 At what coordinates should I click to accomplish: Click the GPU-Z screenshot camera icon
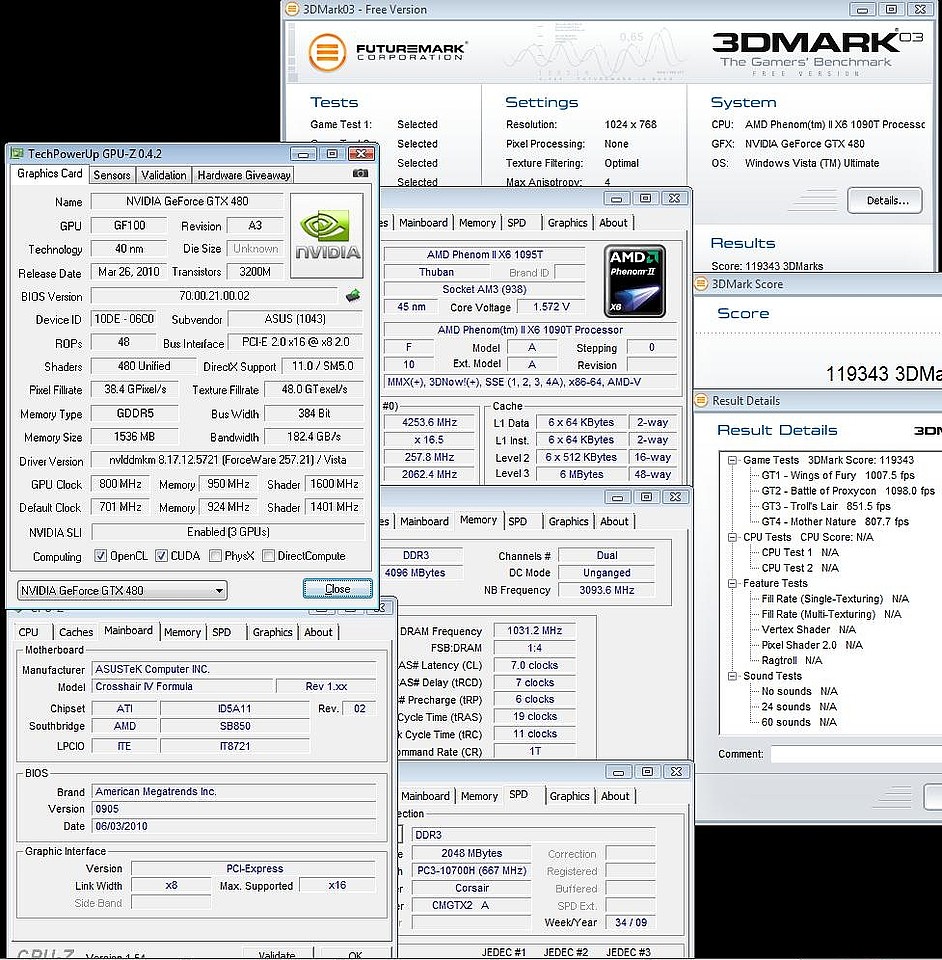[361, 174]
